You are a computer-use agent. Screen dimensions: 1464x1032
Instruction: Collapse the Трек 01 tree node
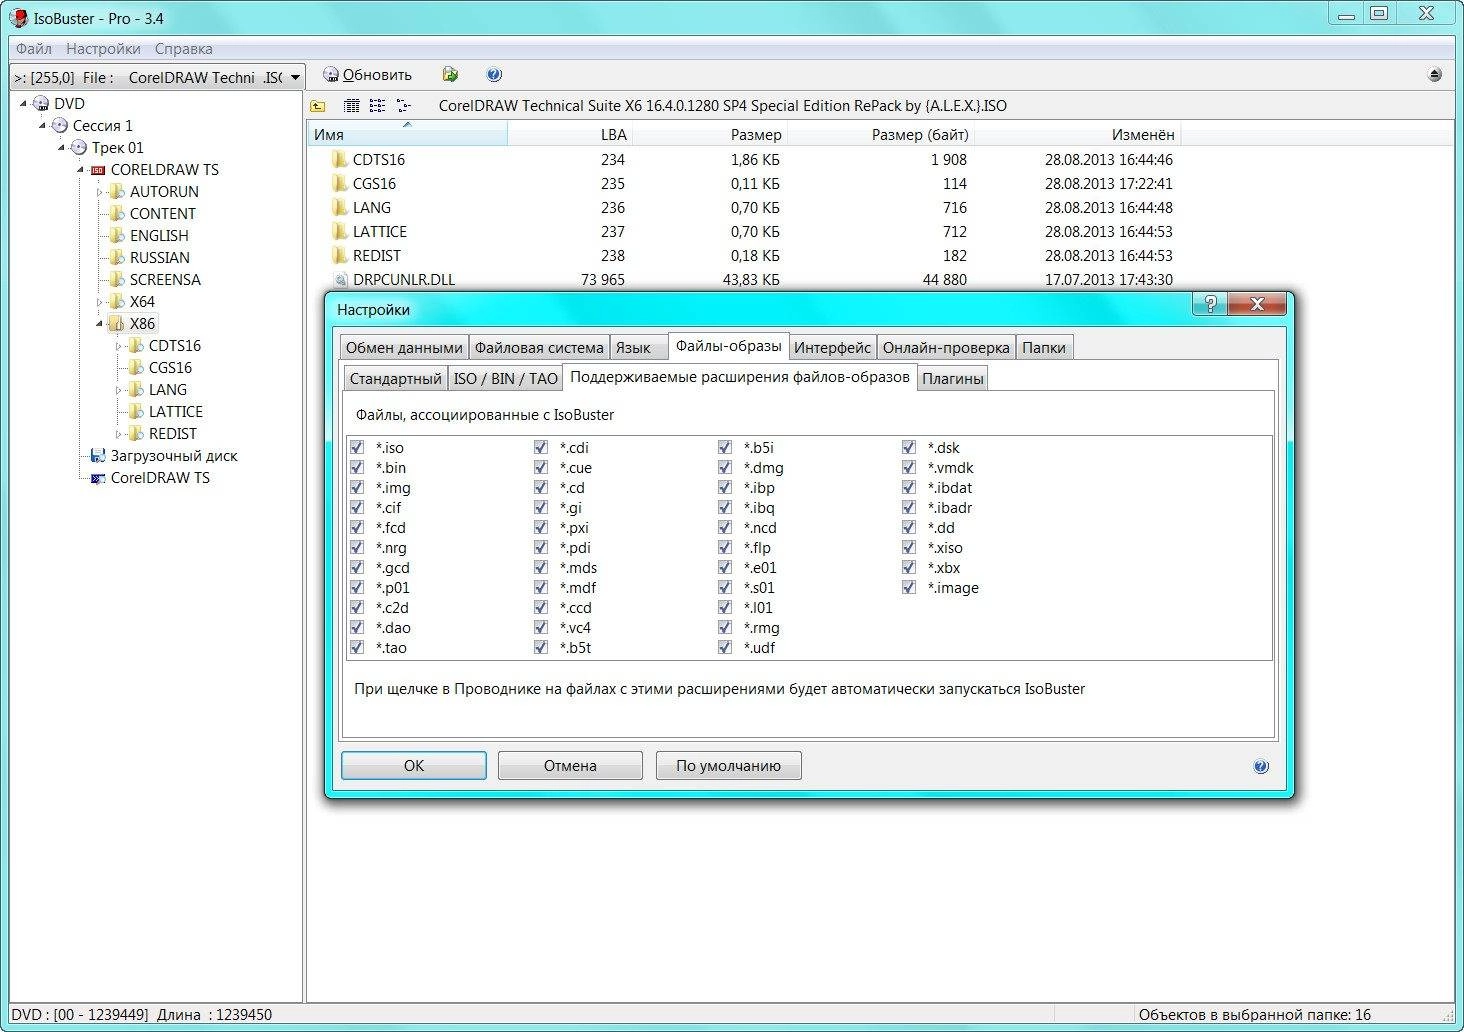(62, 147)
